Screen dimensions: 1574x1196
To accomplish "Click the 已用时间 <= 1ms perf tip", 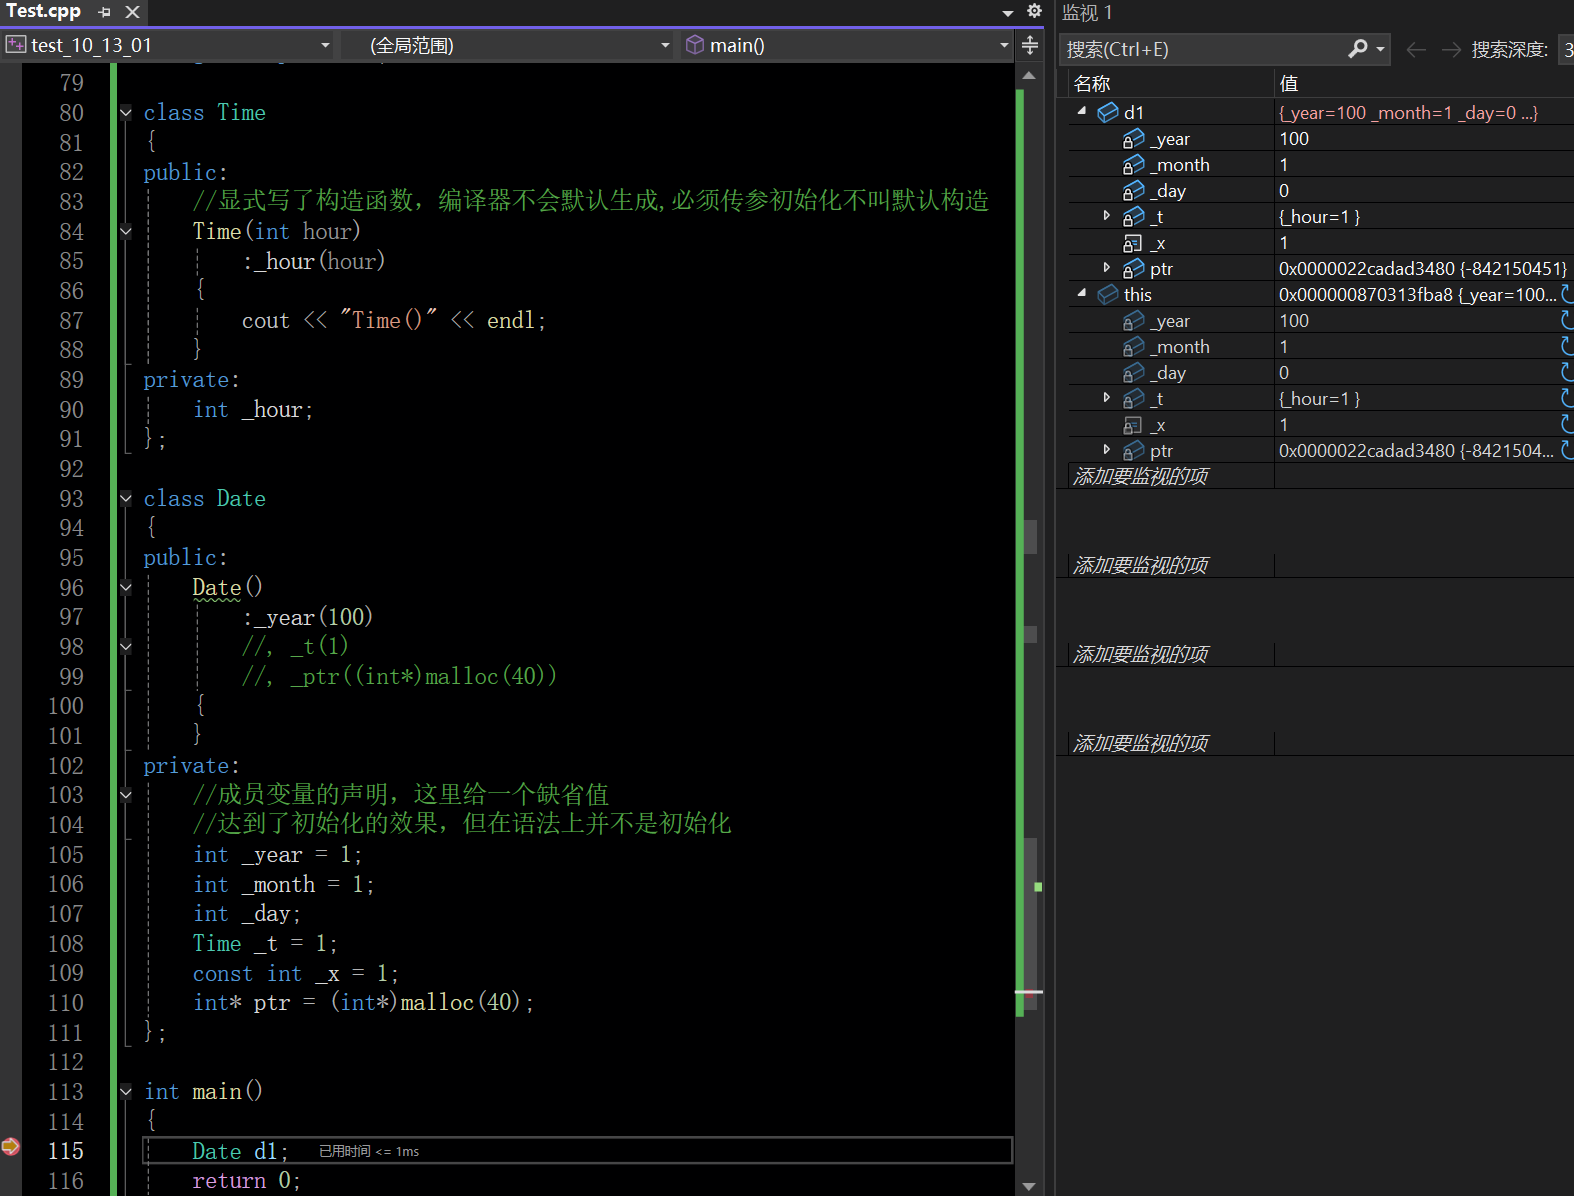I will (369, 1151).
